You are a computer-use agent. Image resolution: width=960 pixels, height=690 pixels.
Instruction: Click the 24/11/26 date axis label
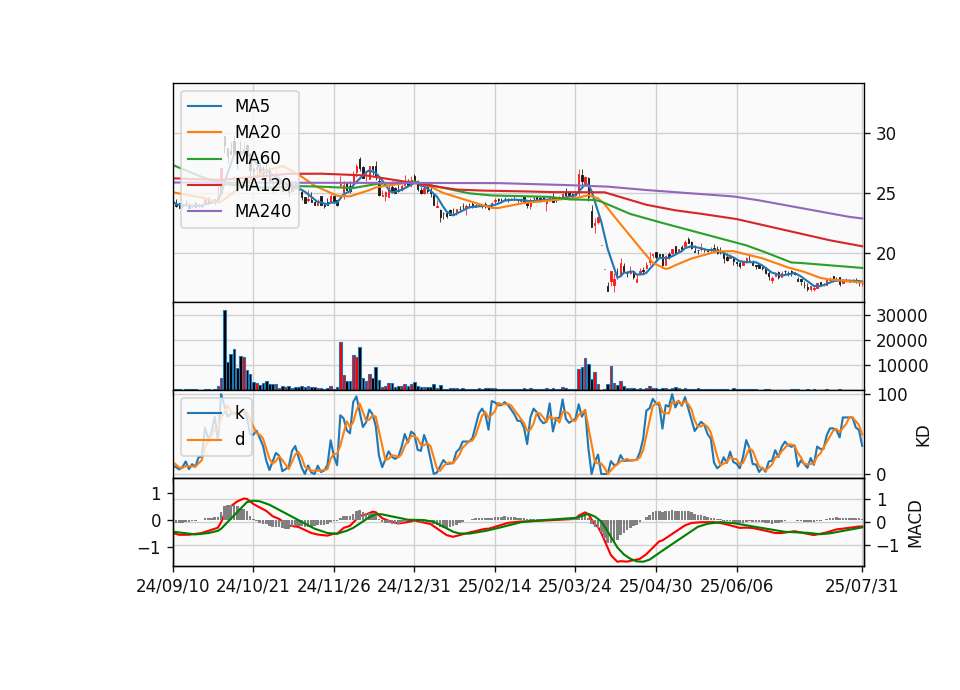point(334,586)
